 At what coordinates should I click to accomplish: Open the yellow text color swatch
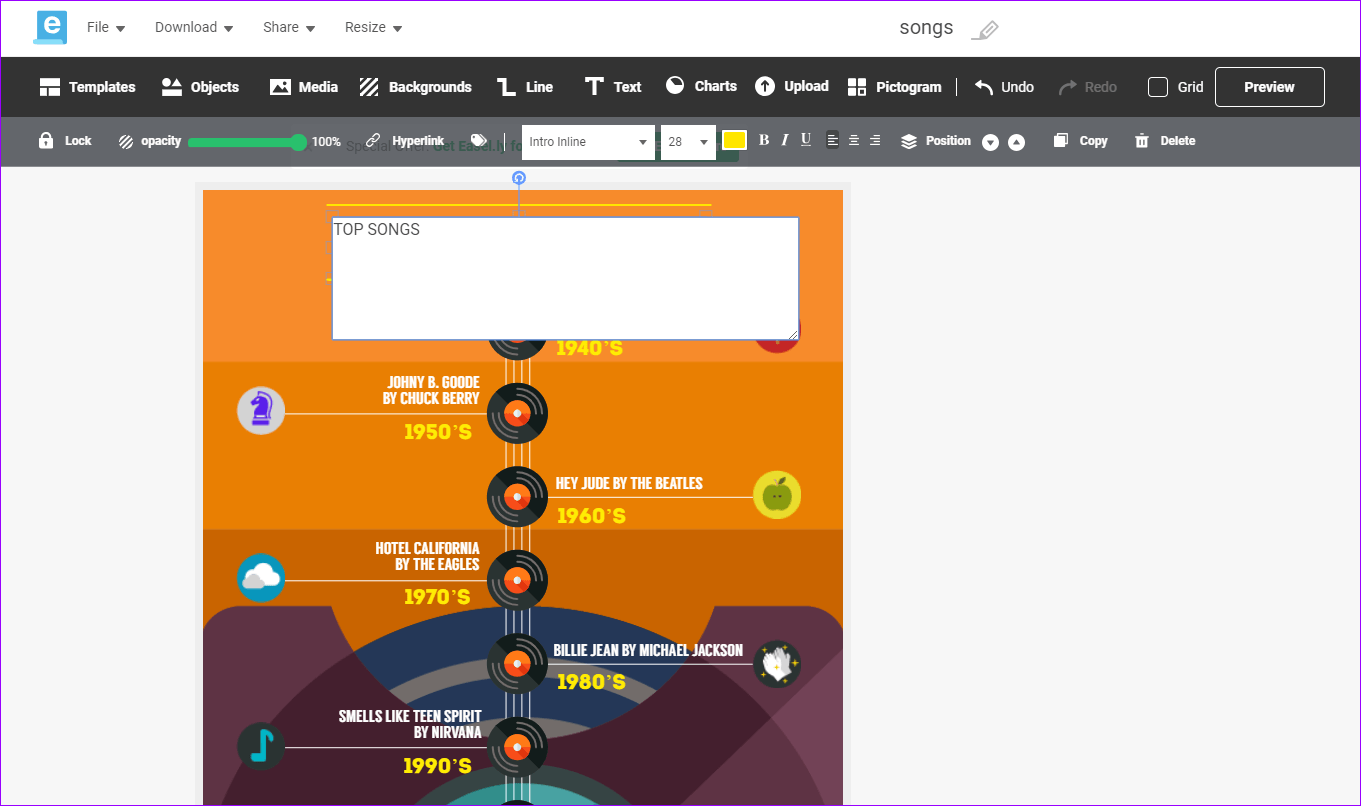[x=734, y=140]
